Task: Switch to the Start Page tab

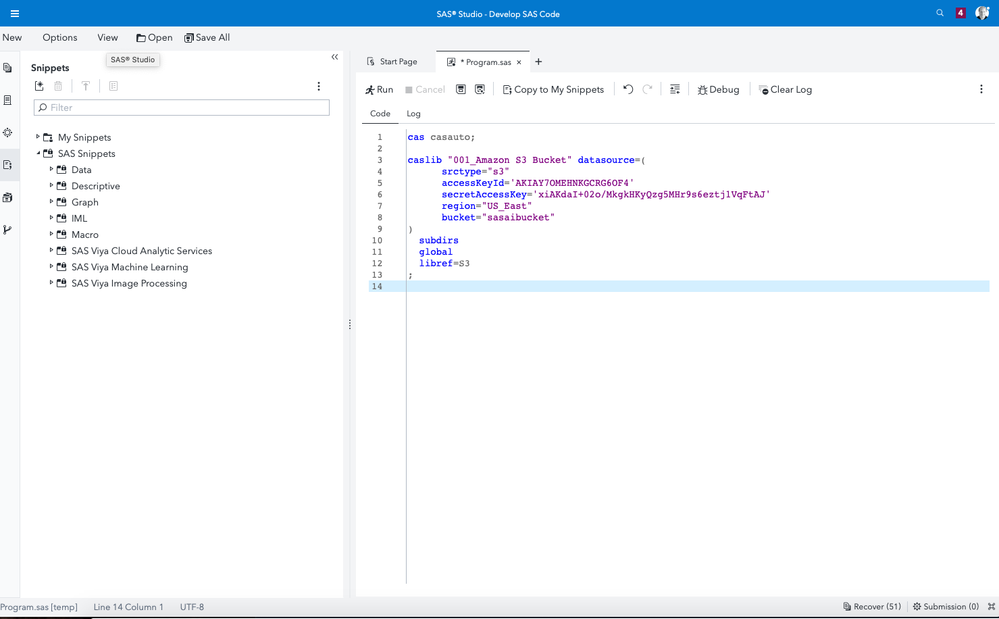Action: coord(392,62)
